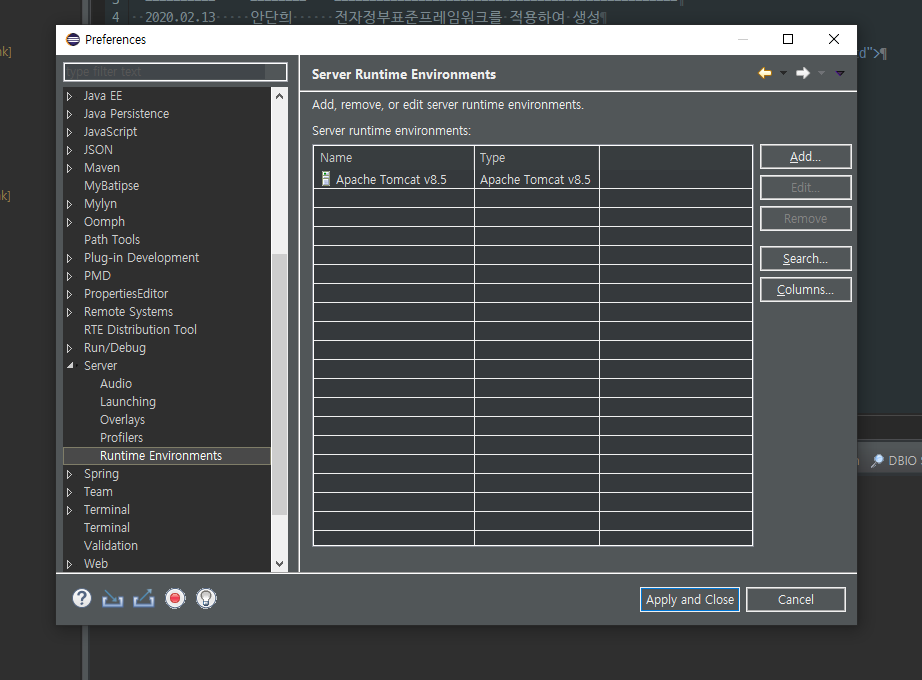
Task: Expand the Spring preferences category
Action: [x=70, y=474]
